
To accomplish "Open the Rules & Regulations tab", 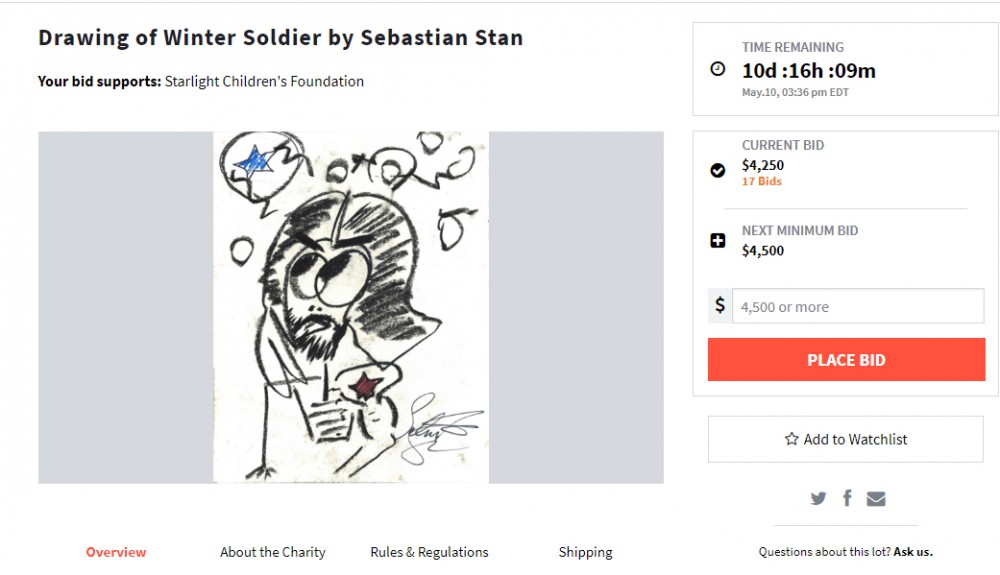I will tap(429, 552).
